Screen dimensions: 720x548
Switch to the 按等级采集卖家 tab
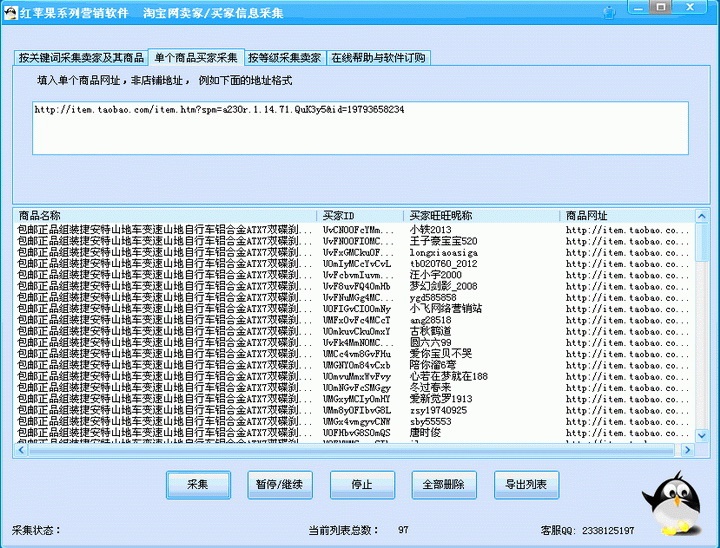tap(285, 57)
